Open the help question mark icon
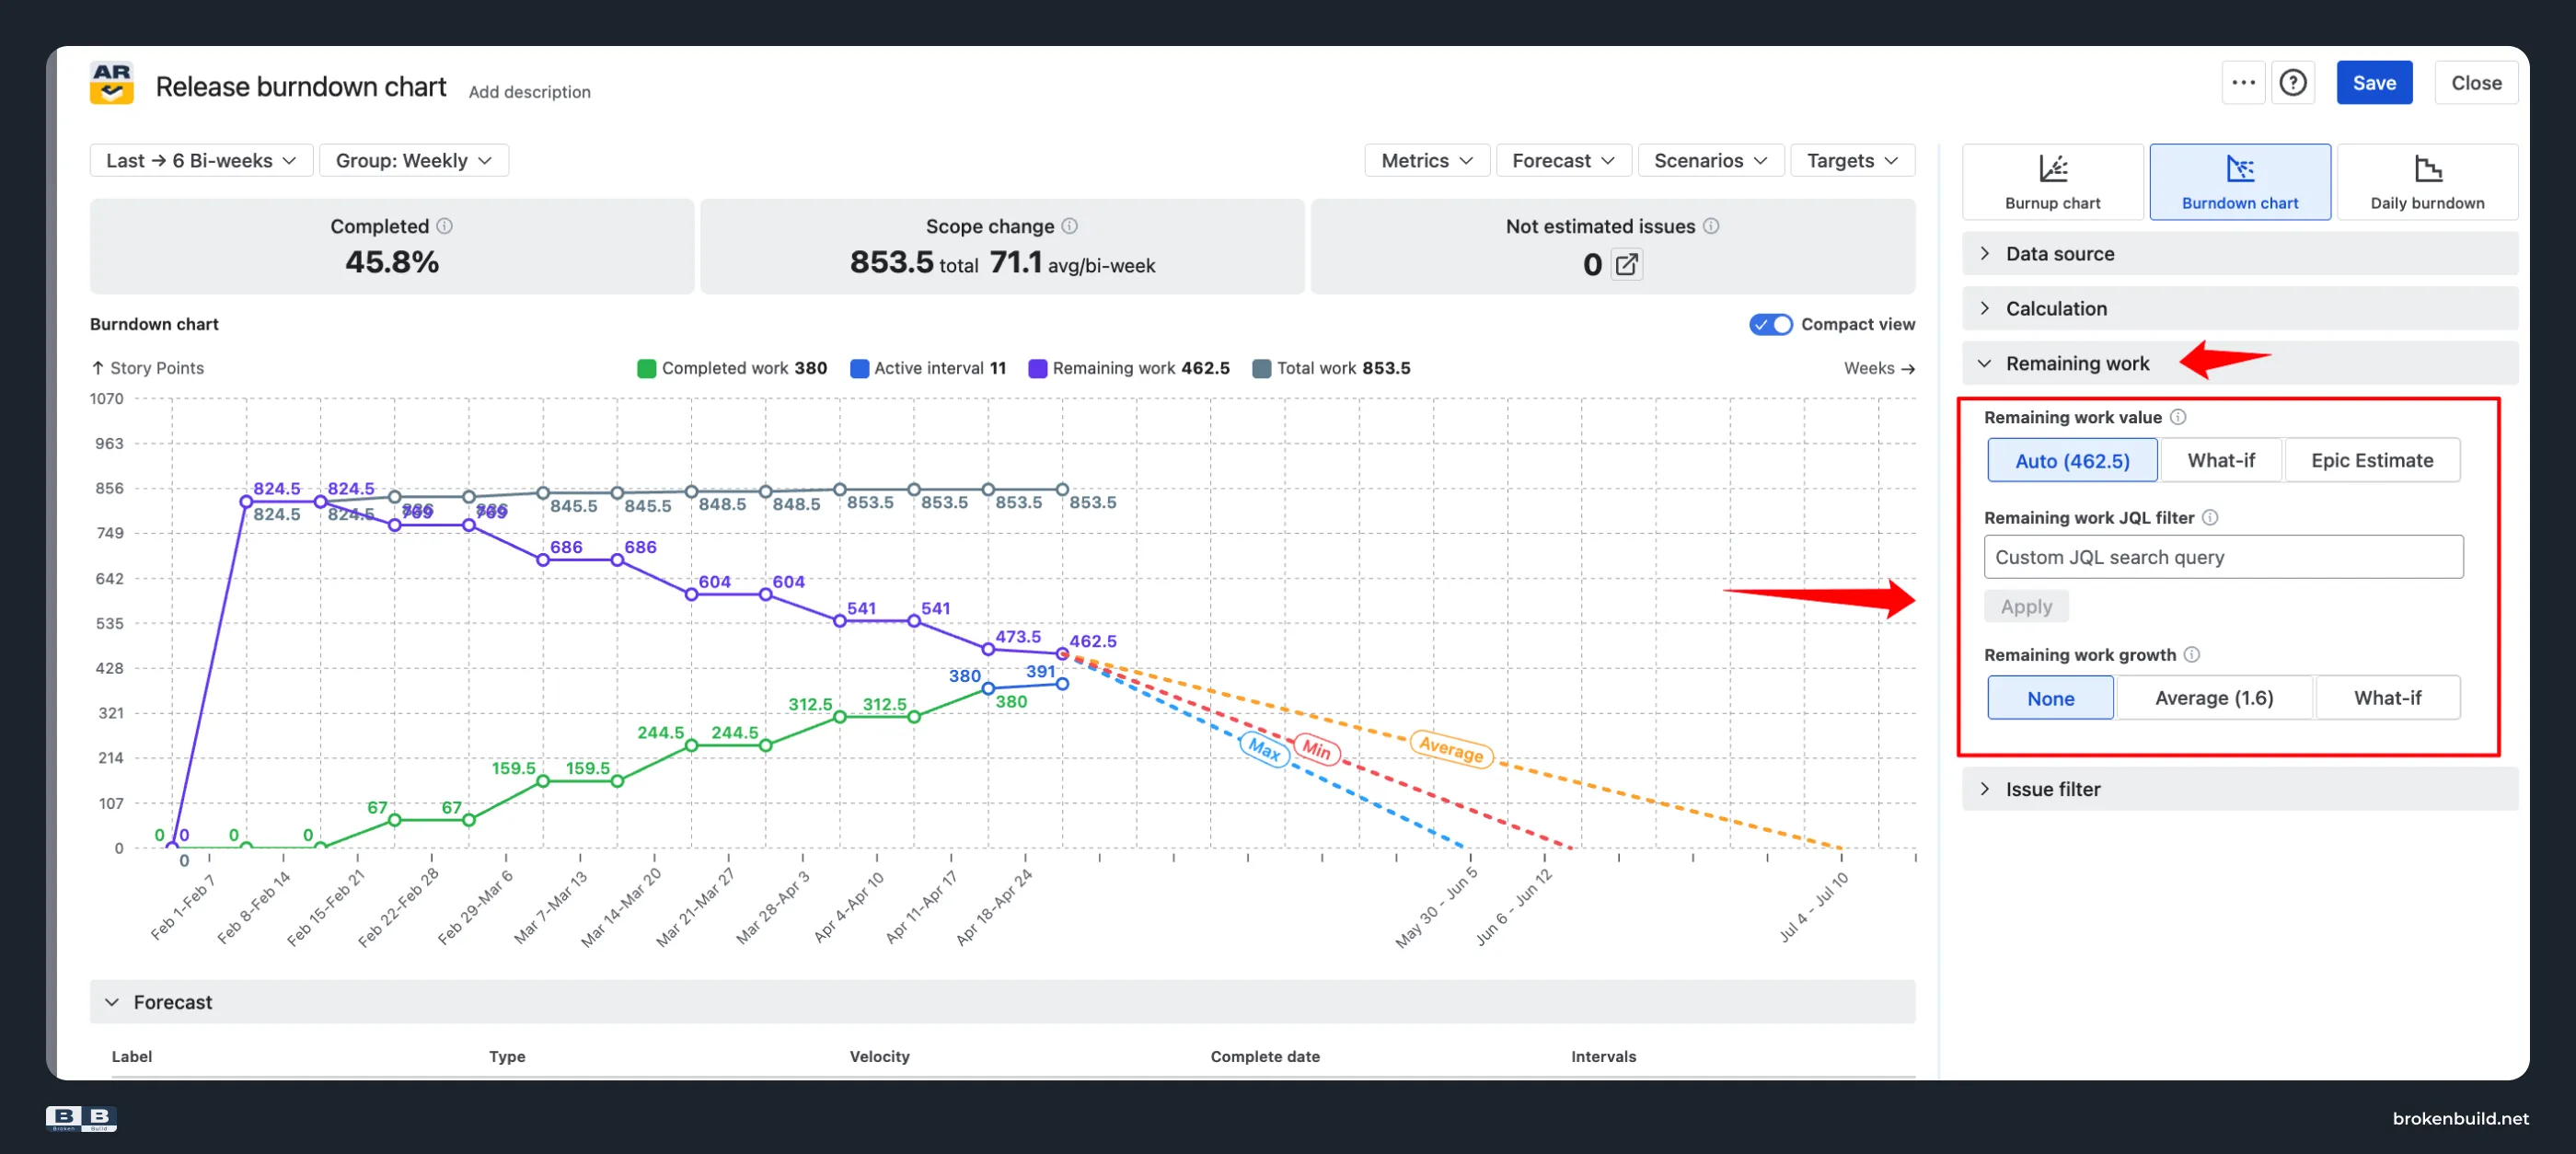 click(x=2293, y=83)
